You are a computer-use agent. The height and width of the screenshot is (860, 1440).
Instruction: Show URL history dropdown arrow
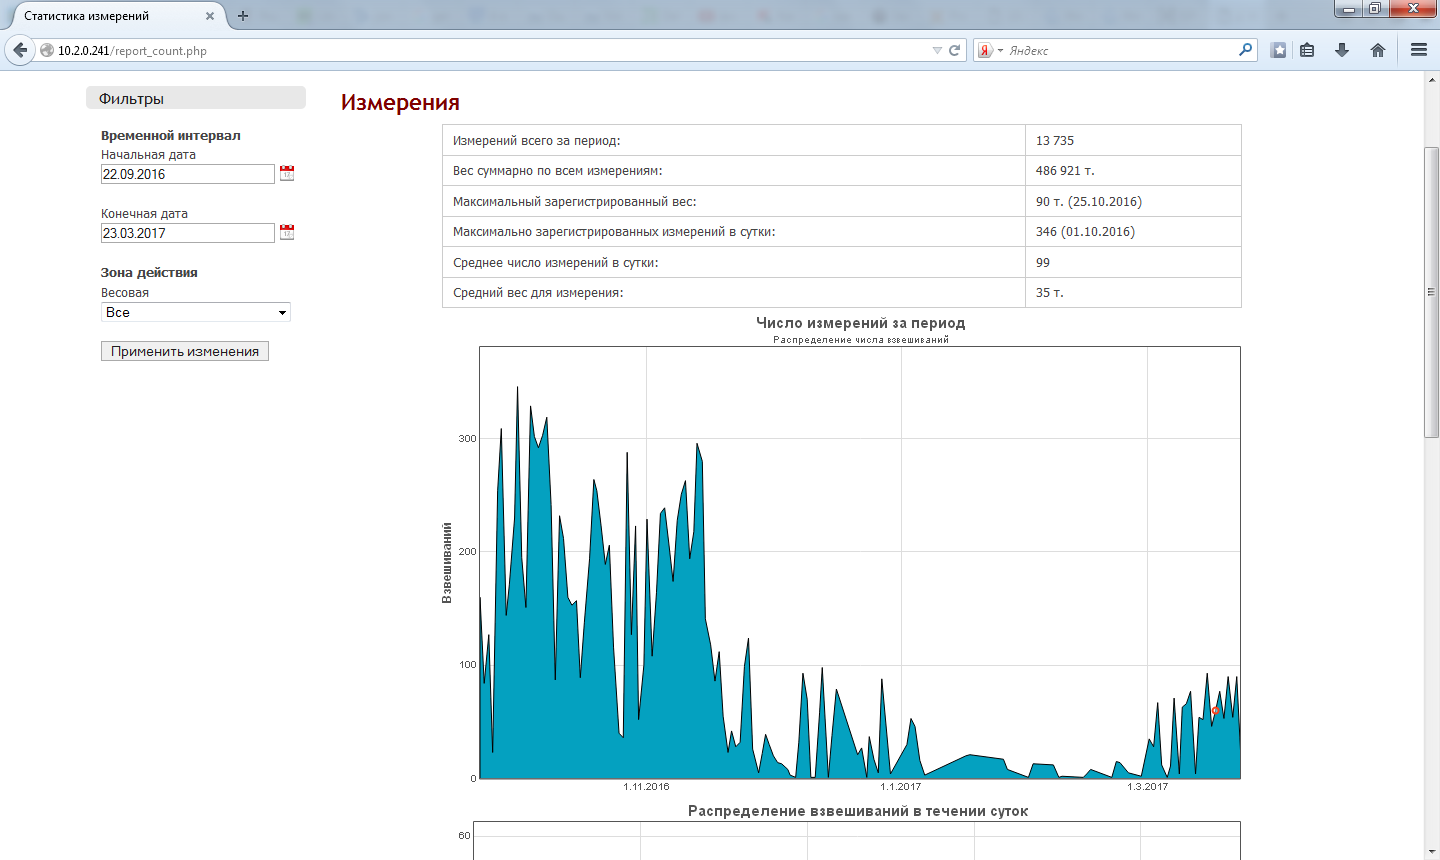coord(937,50)
